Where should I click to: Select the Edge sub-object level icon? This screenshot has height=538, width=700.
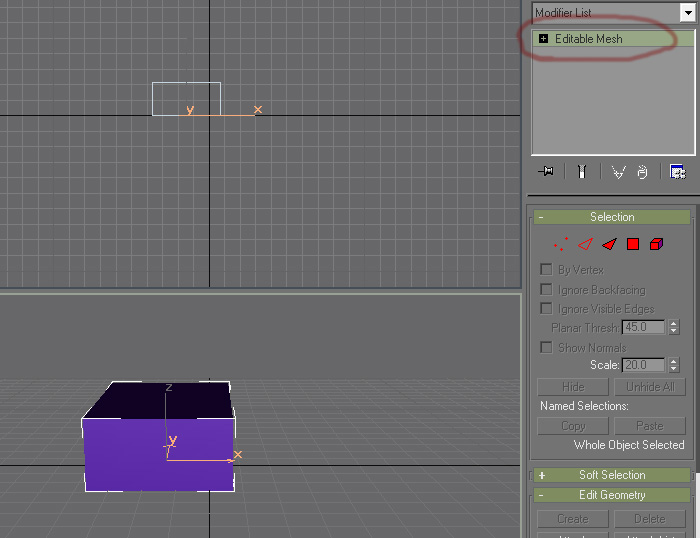pos(585,244)
